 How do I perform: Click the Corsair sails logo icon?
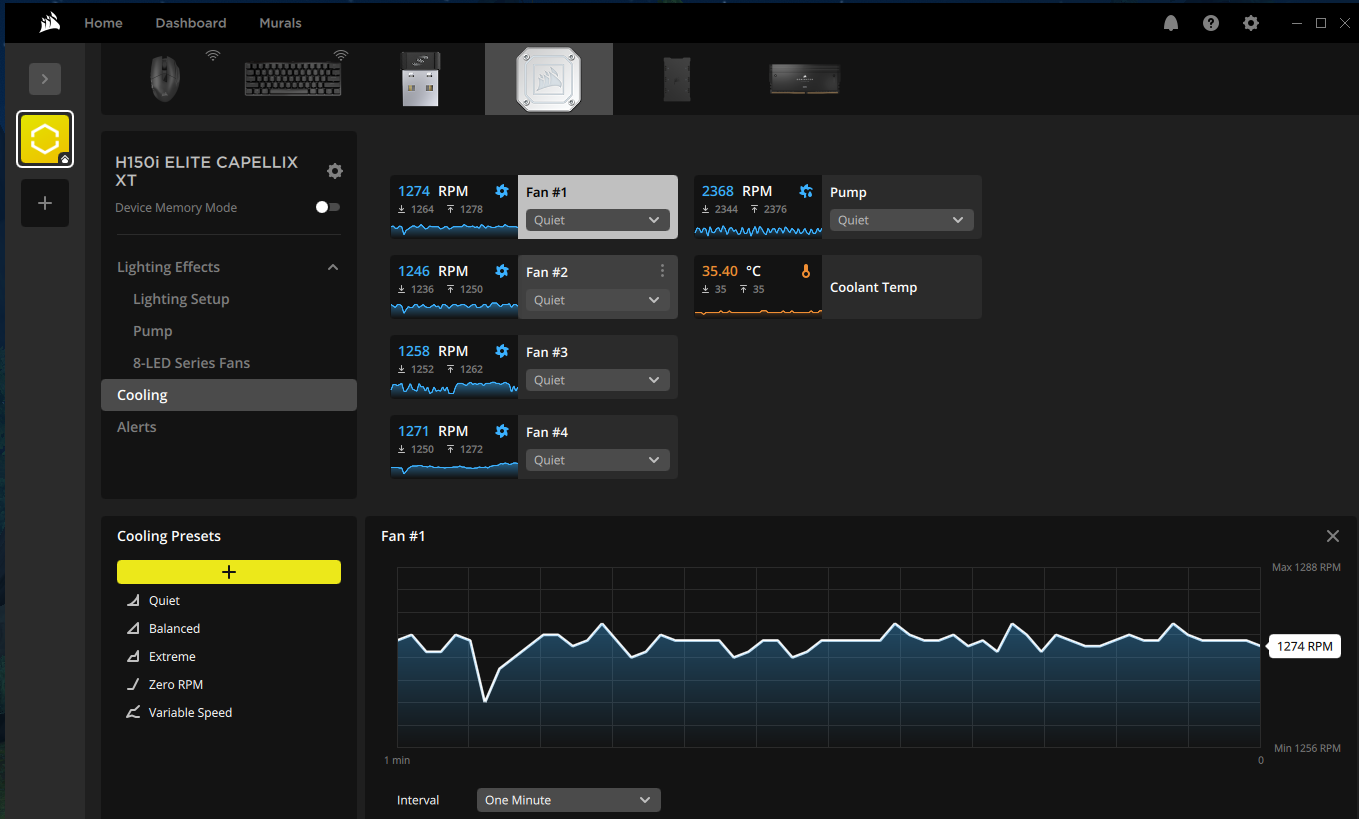[x=50, y=22]
